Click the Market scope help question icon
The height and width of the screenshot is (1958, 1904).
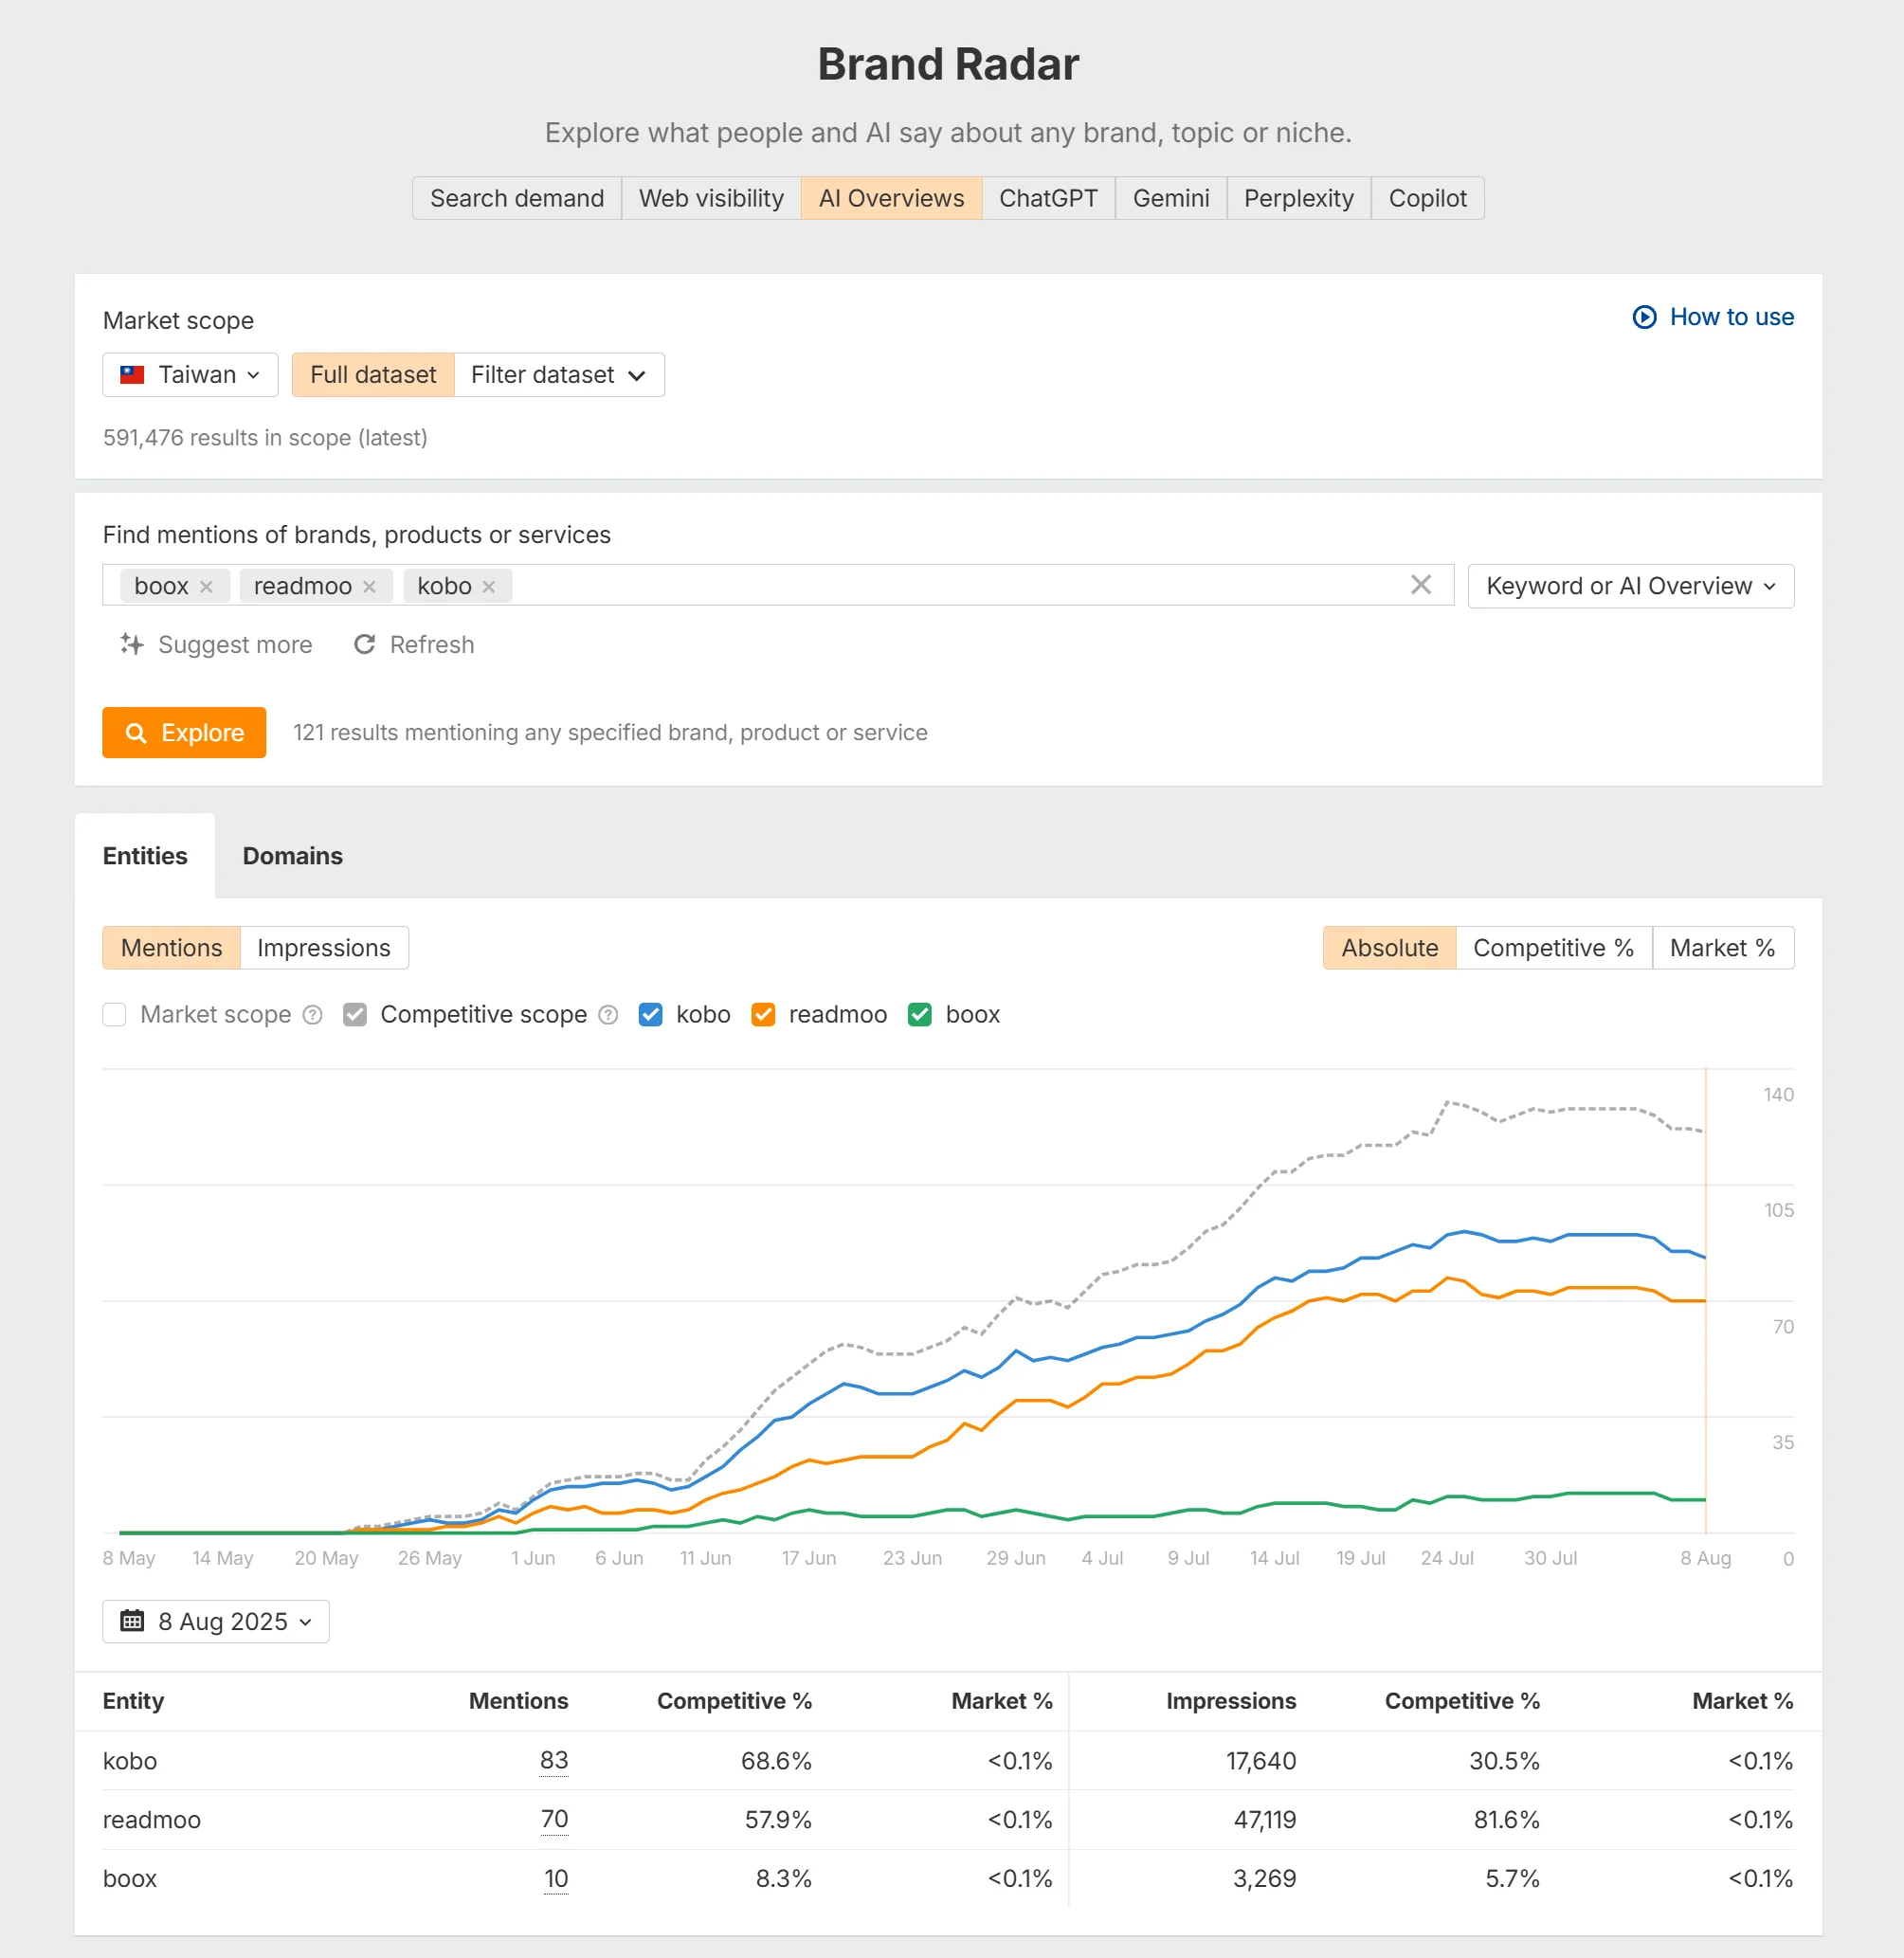click(x=313, y=1015)
